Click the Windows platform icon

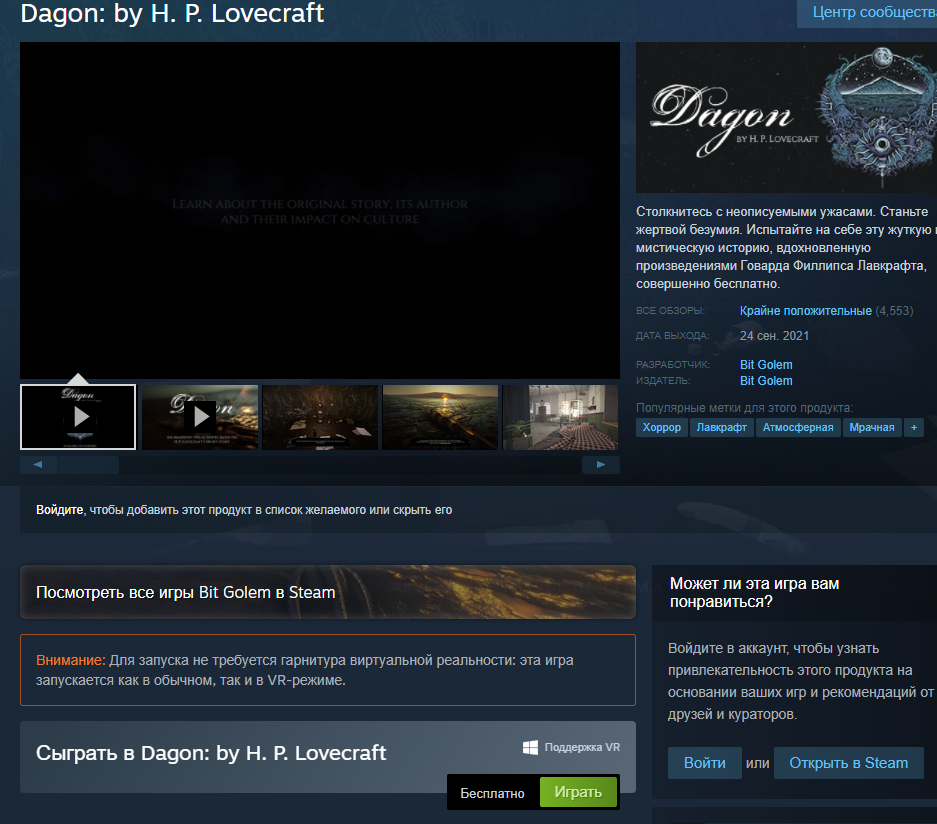click(x=530, y=748)
